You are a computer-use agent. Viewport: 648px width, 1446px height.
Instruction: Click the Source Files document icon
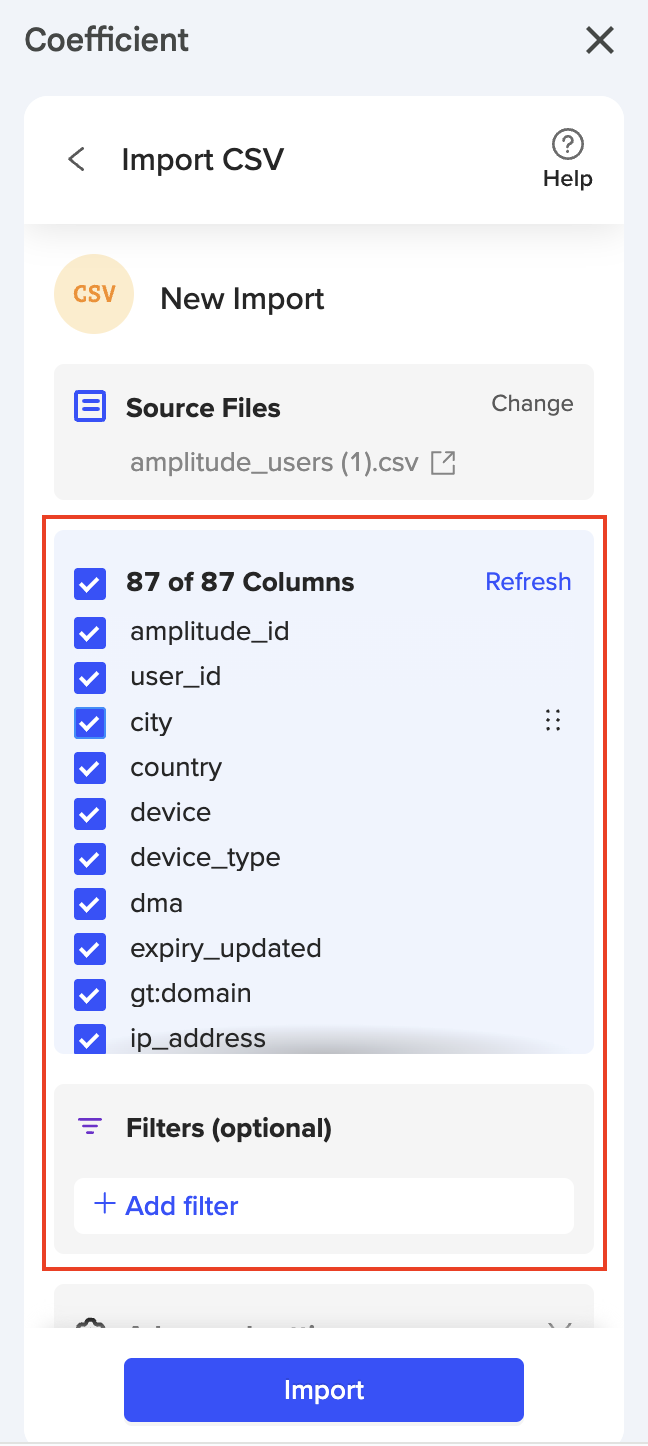89,405
